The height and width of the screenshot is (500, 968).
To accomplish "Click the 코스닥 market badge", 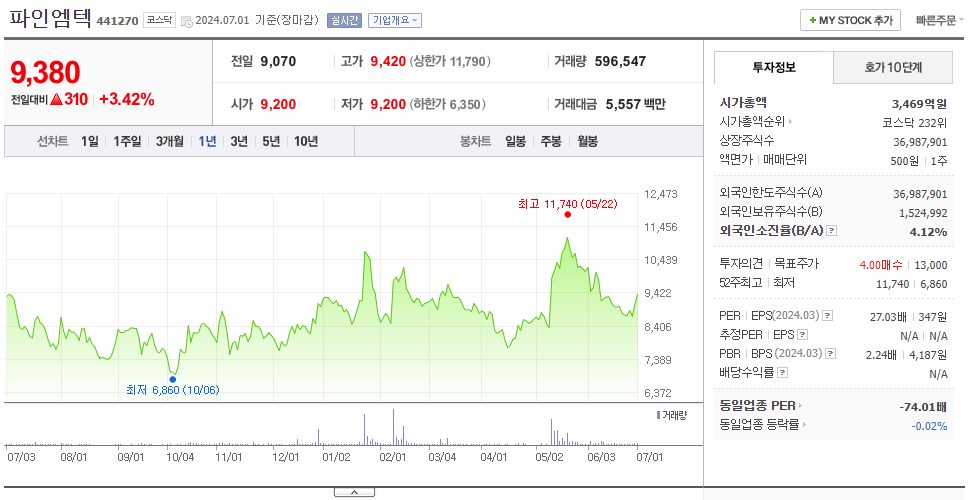I will (160, 20).
